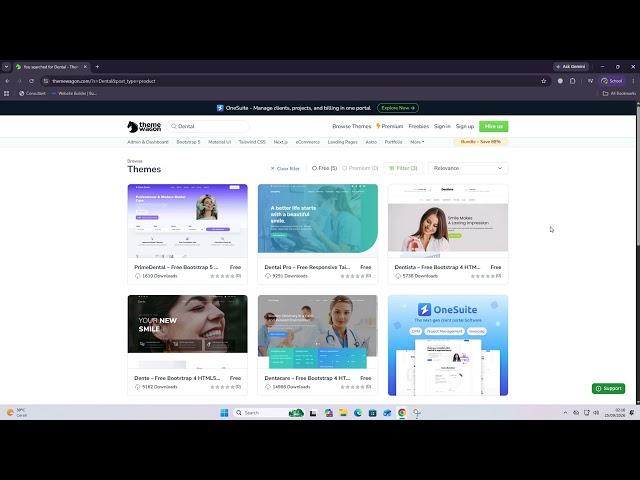Select the Portfolio category
The image size is (640, 480).
[393, 142]
